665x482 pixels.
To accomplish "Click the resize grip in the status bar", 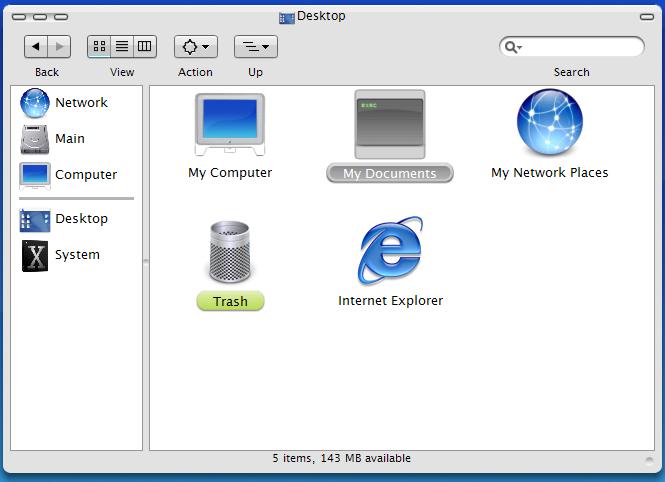I will tap(649, 460).
